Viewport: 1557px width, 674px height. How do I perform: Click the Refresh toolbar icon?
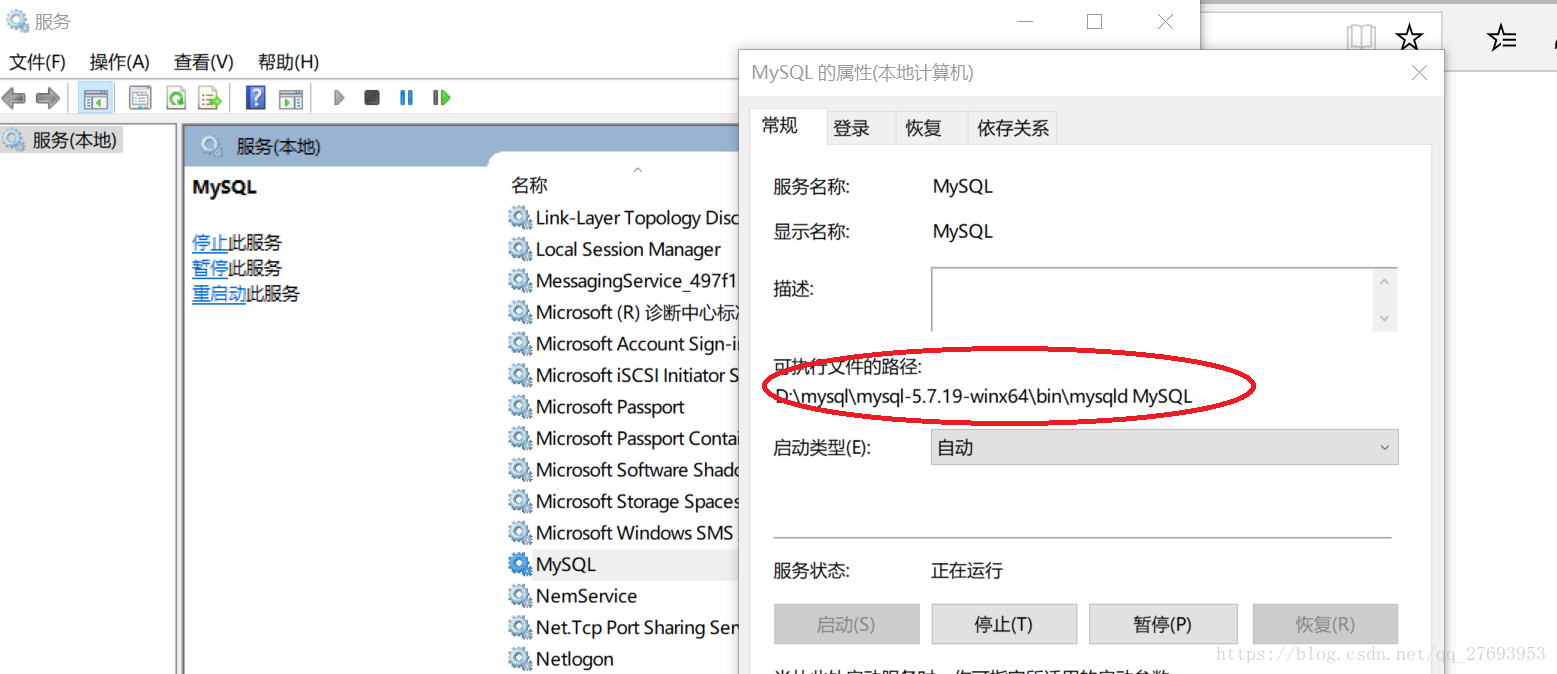click(x=176, y=98)
